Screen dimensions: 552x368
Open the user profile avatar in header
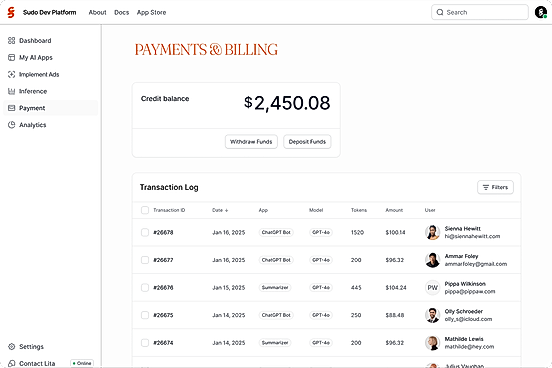pos(541,12)
